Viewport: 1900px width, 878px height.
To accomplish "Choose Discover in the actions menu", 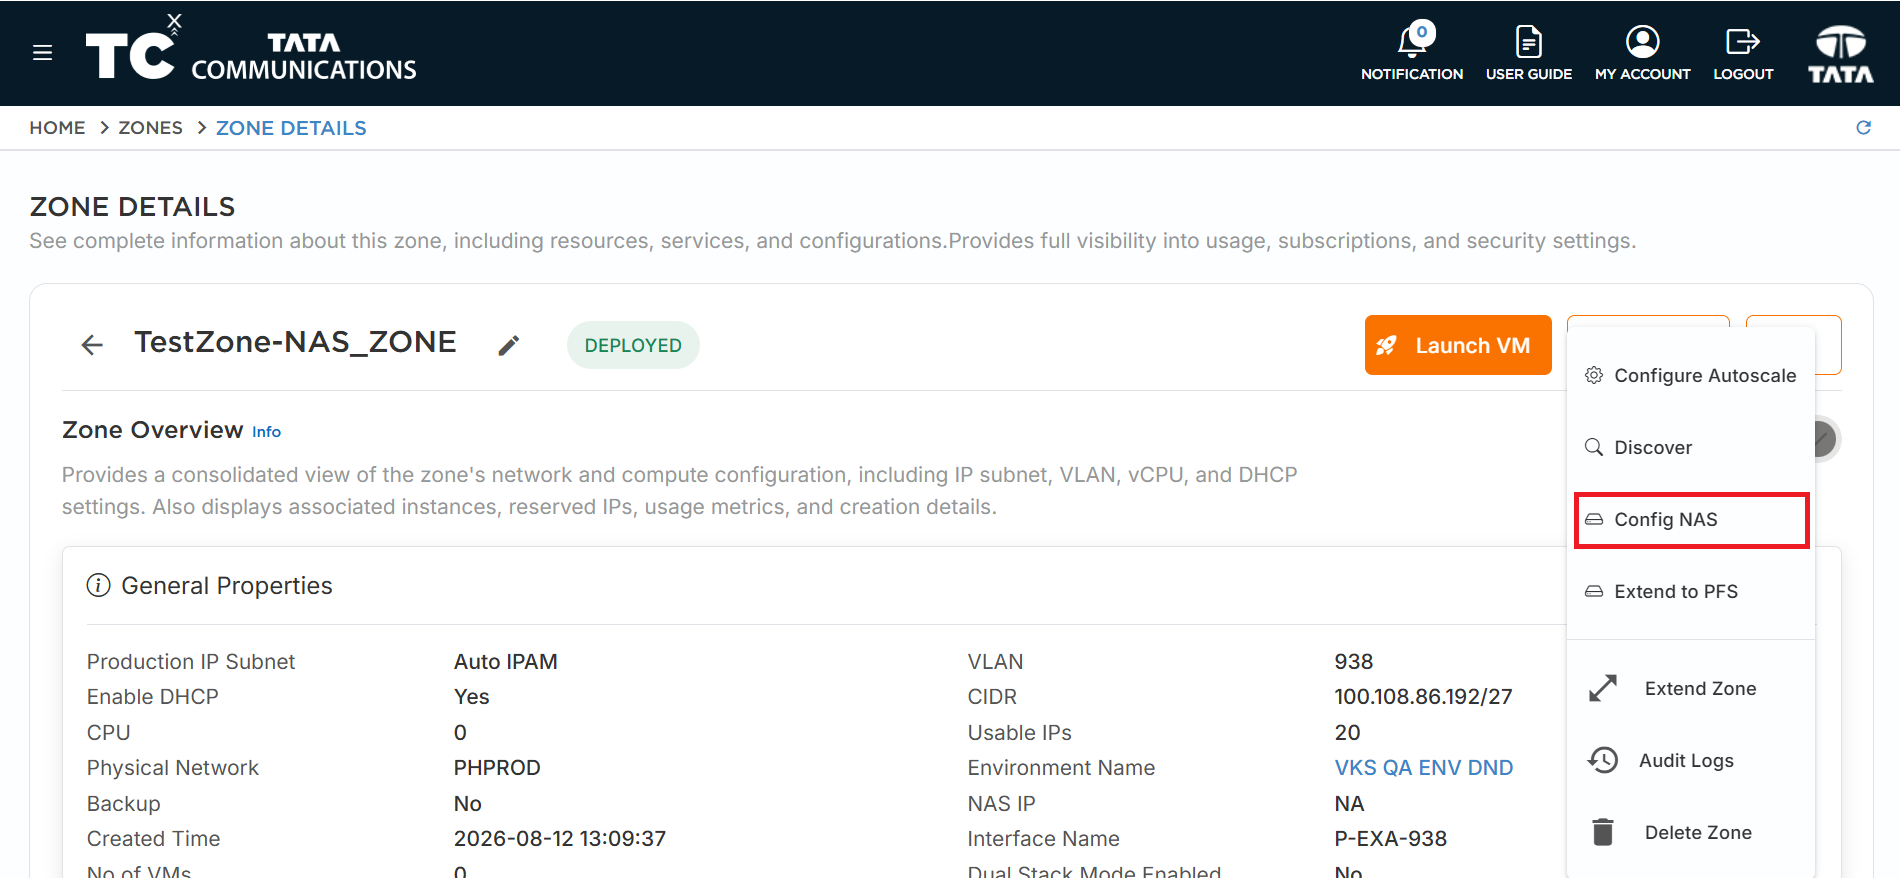I will pyautogui.click(x=1690, y=447).
